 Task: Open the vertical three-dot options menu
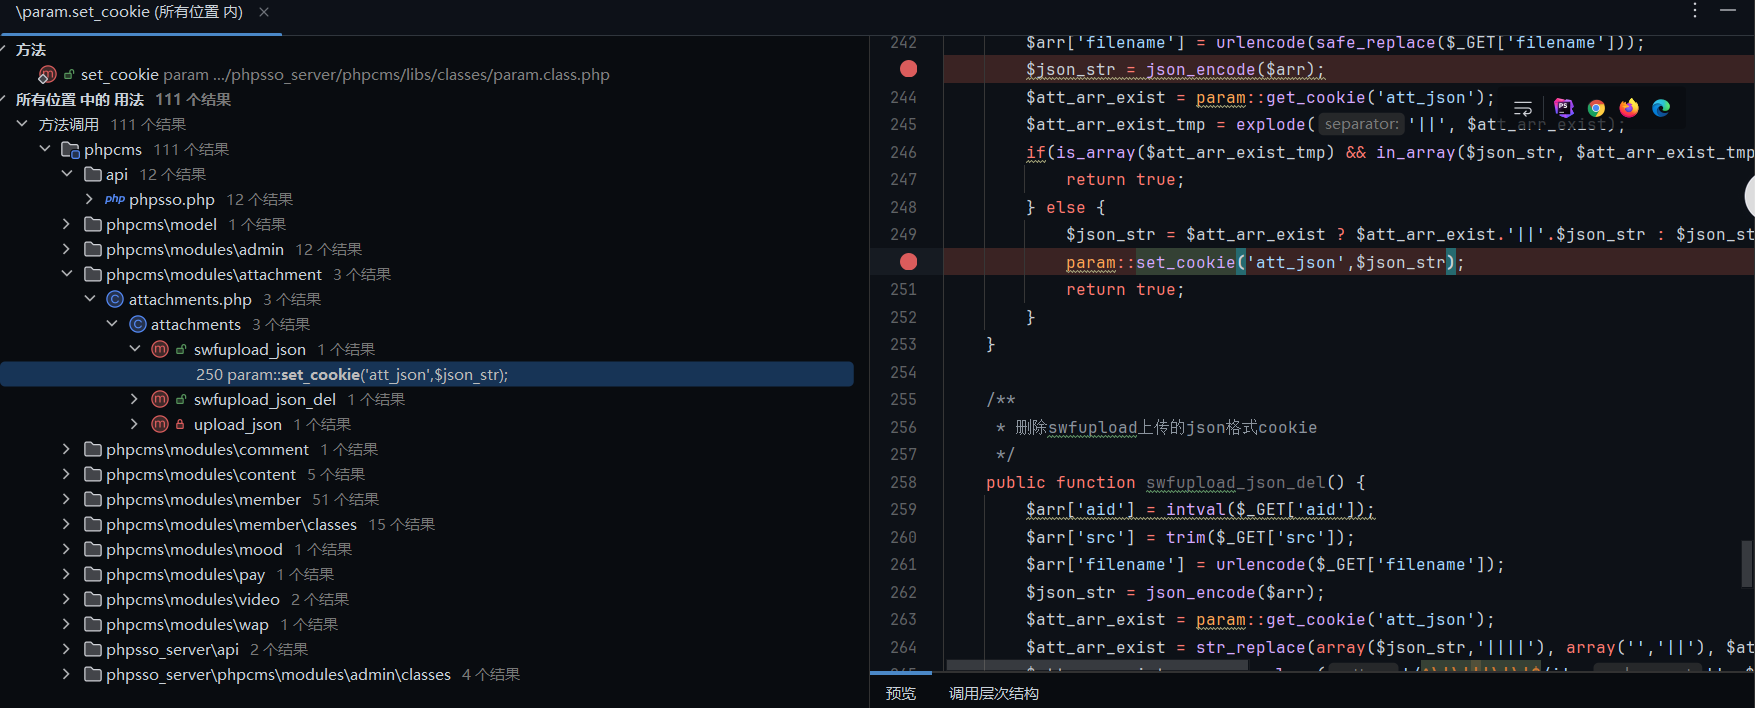1695,10
